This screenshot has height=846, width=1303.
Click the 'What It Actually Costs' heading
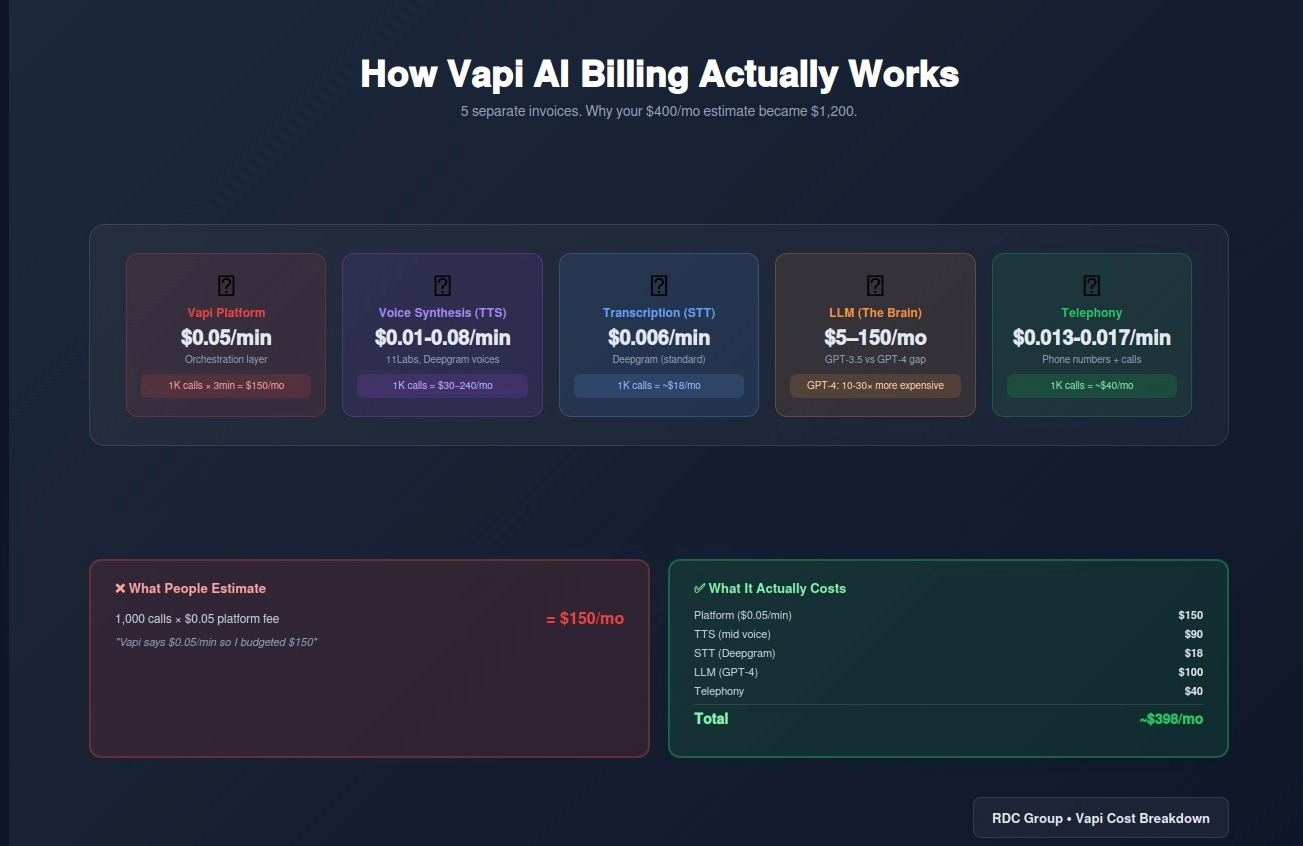777,589
